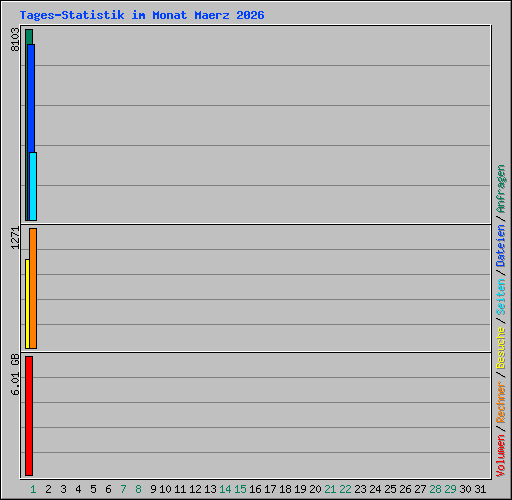This screenshot has width=512, height=500.
Task: Click the chart title Tages-Statistik im Monat Maerz 2026
Action: click(x=142, y=15)
